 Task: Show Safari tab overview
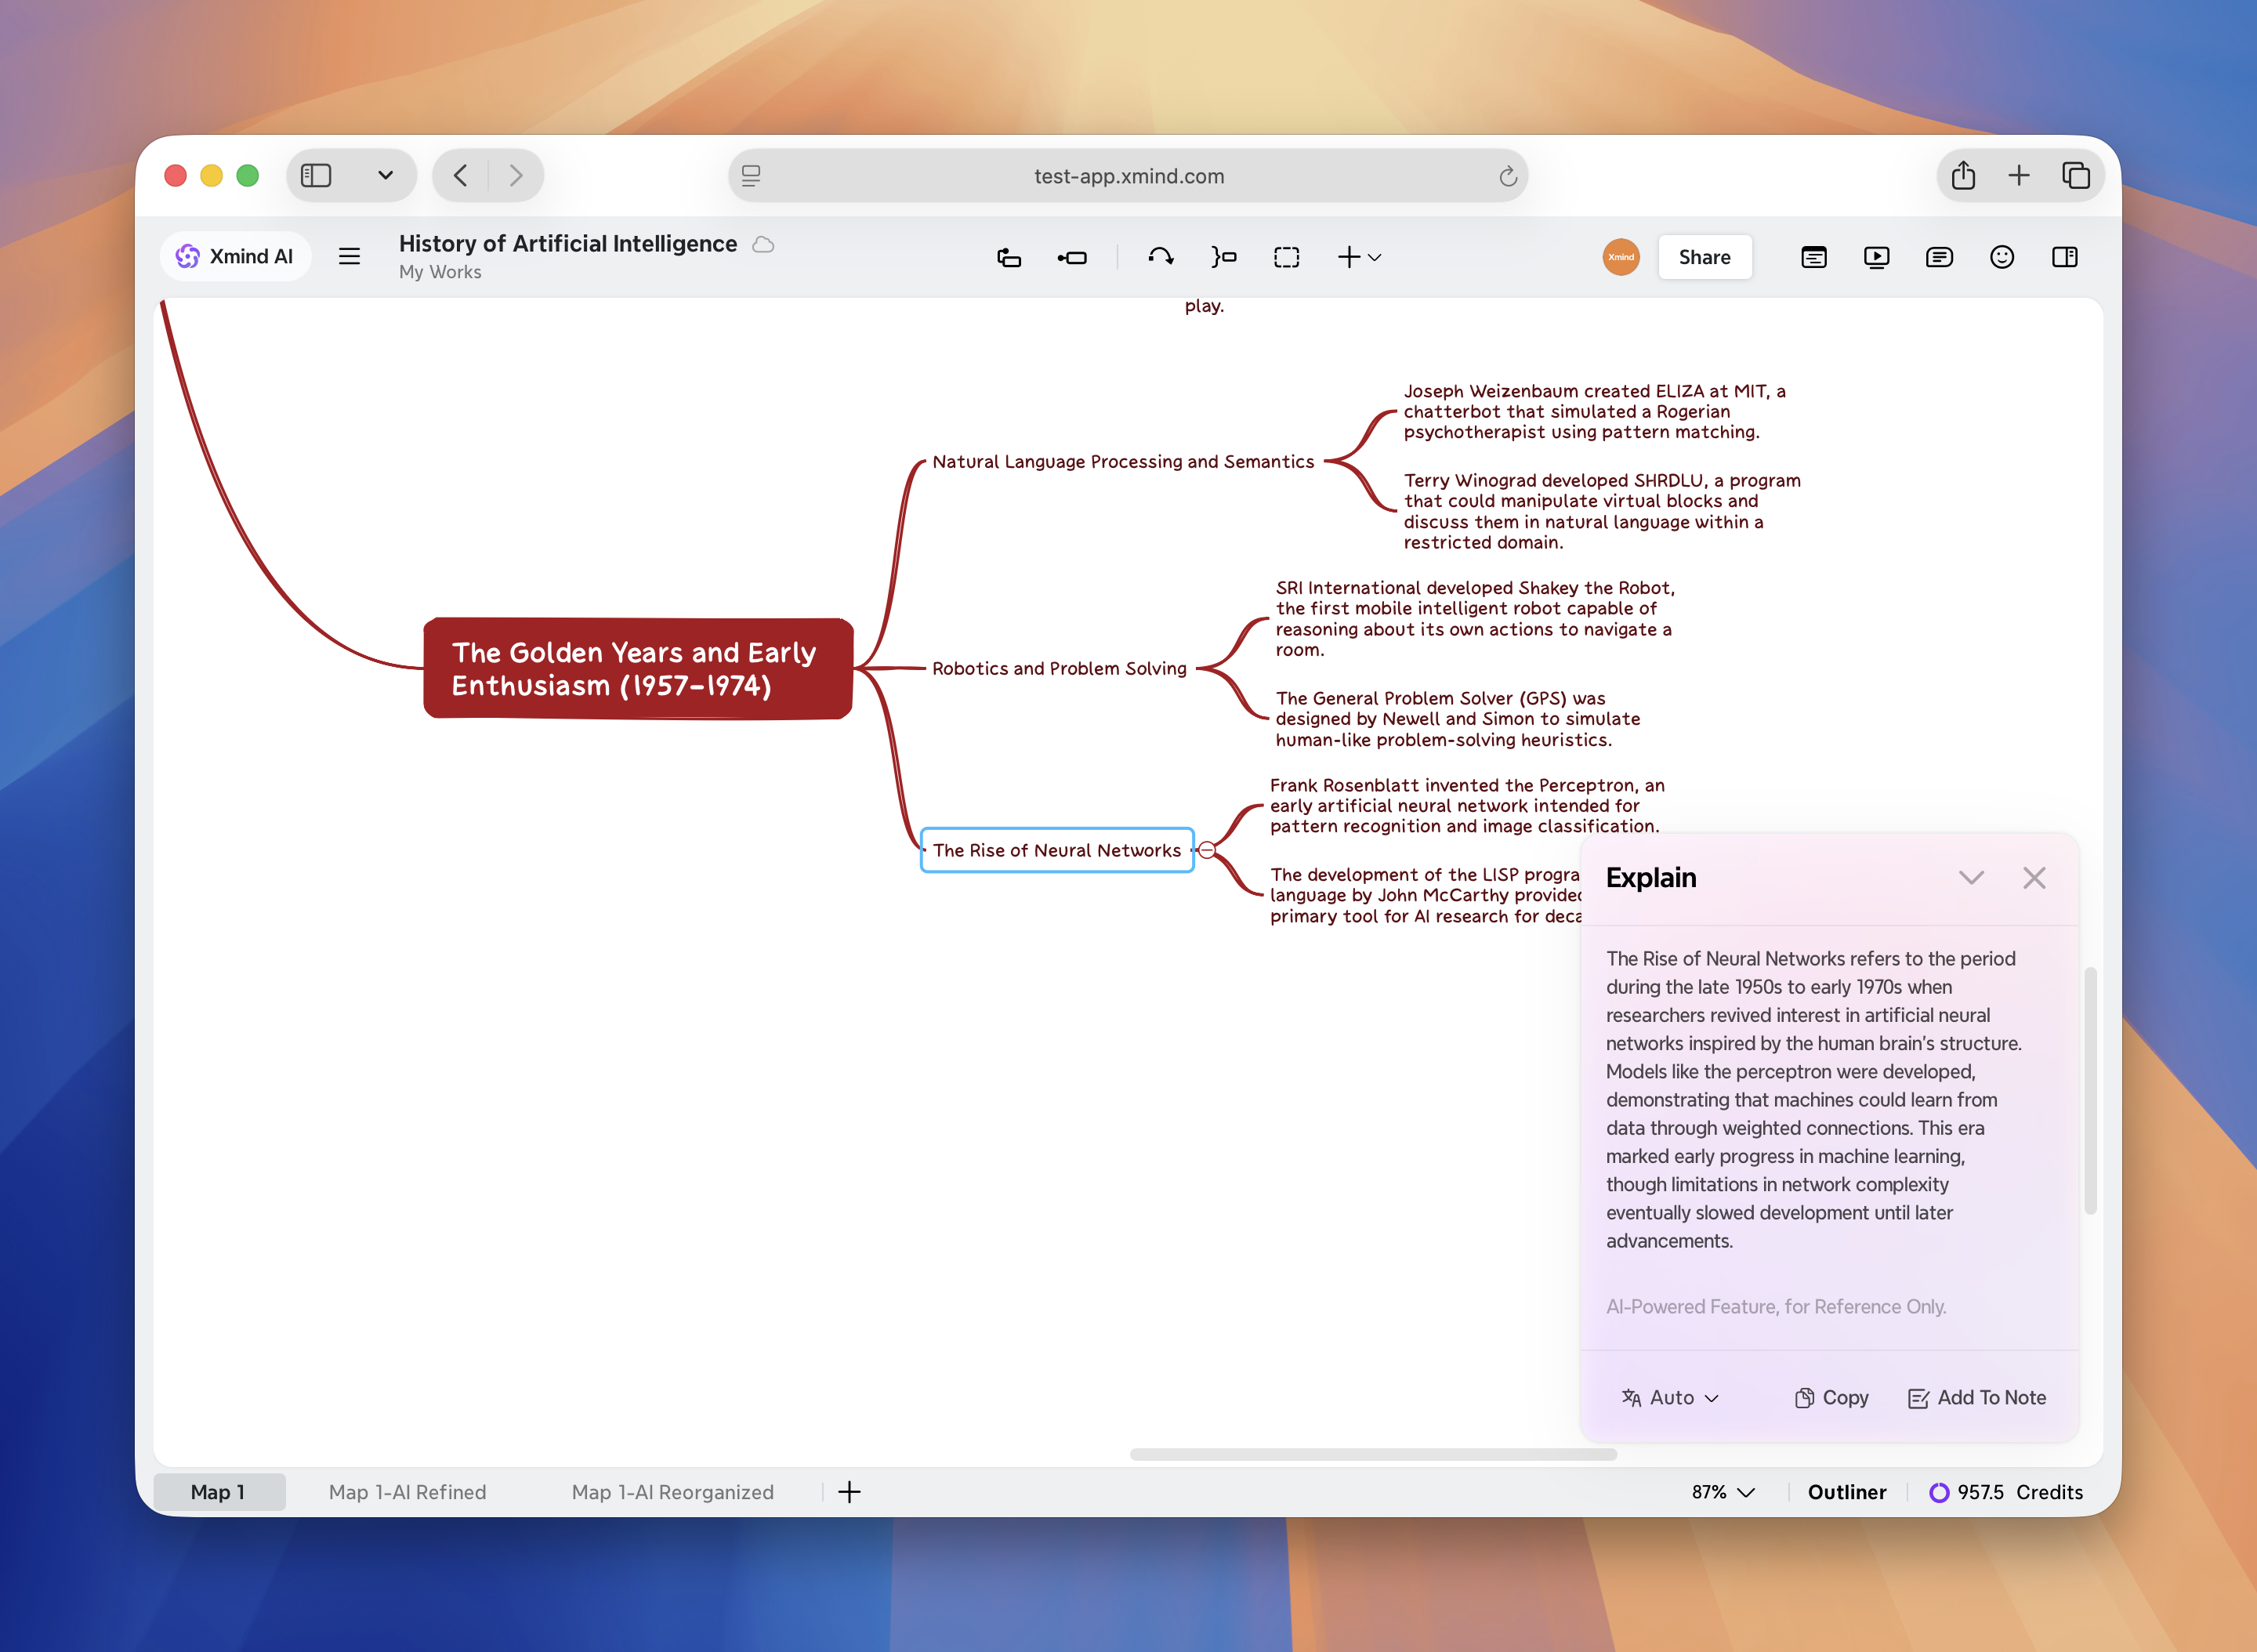pos(2076,176)
